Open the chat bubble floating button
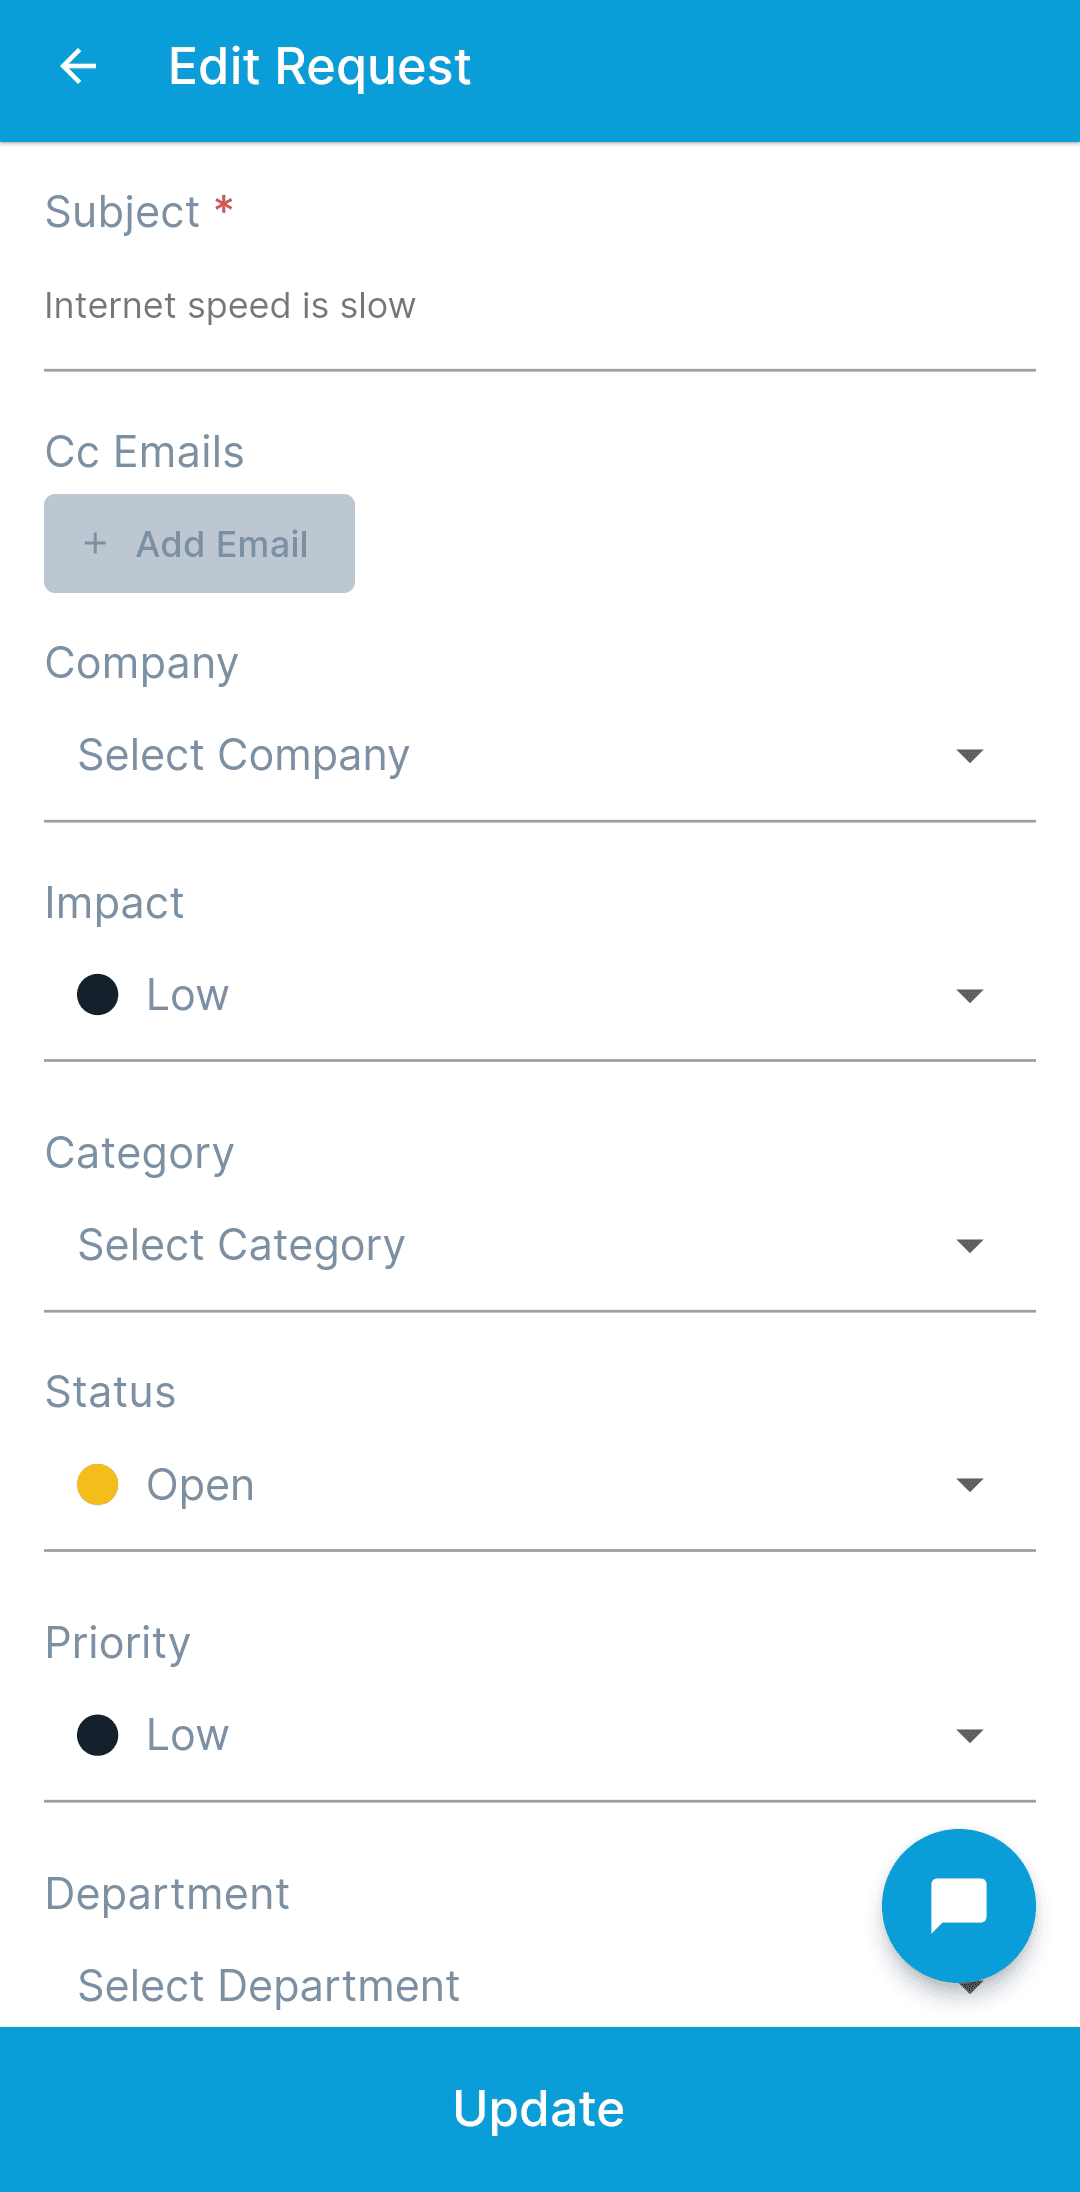Screen dimensions: 1080x2192 (x=958, y=1905)
